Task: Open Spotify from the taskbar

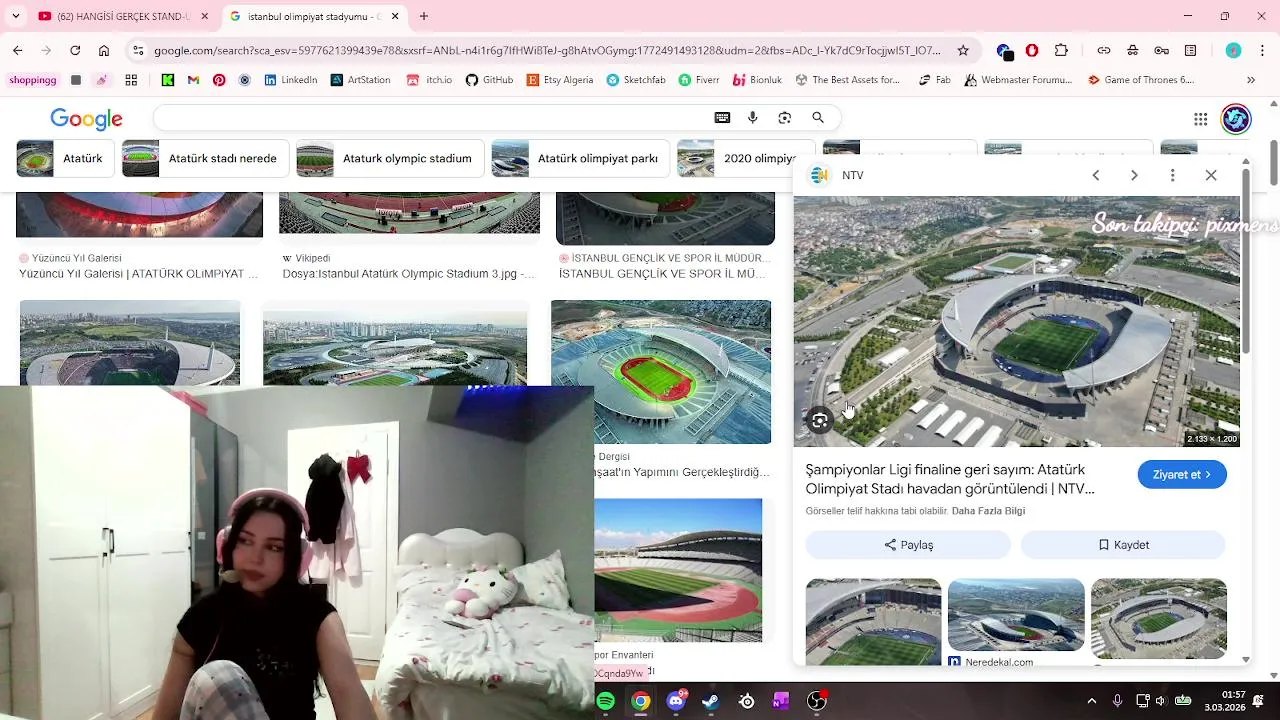Action: 606,701
